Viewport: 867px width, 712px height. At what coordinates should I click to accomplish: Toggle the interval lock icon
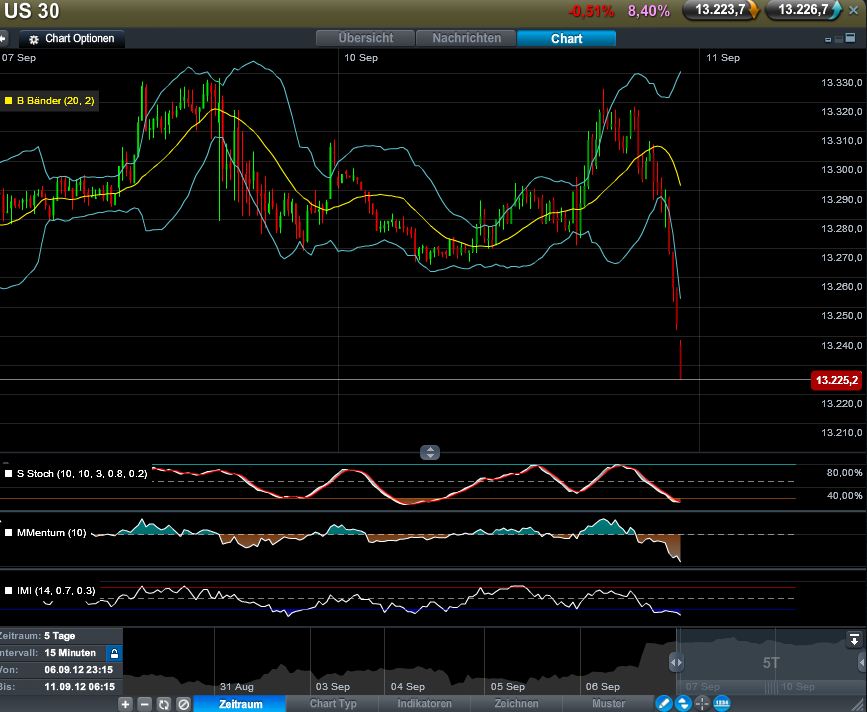tap(114, 652)
